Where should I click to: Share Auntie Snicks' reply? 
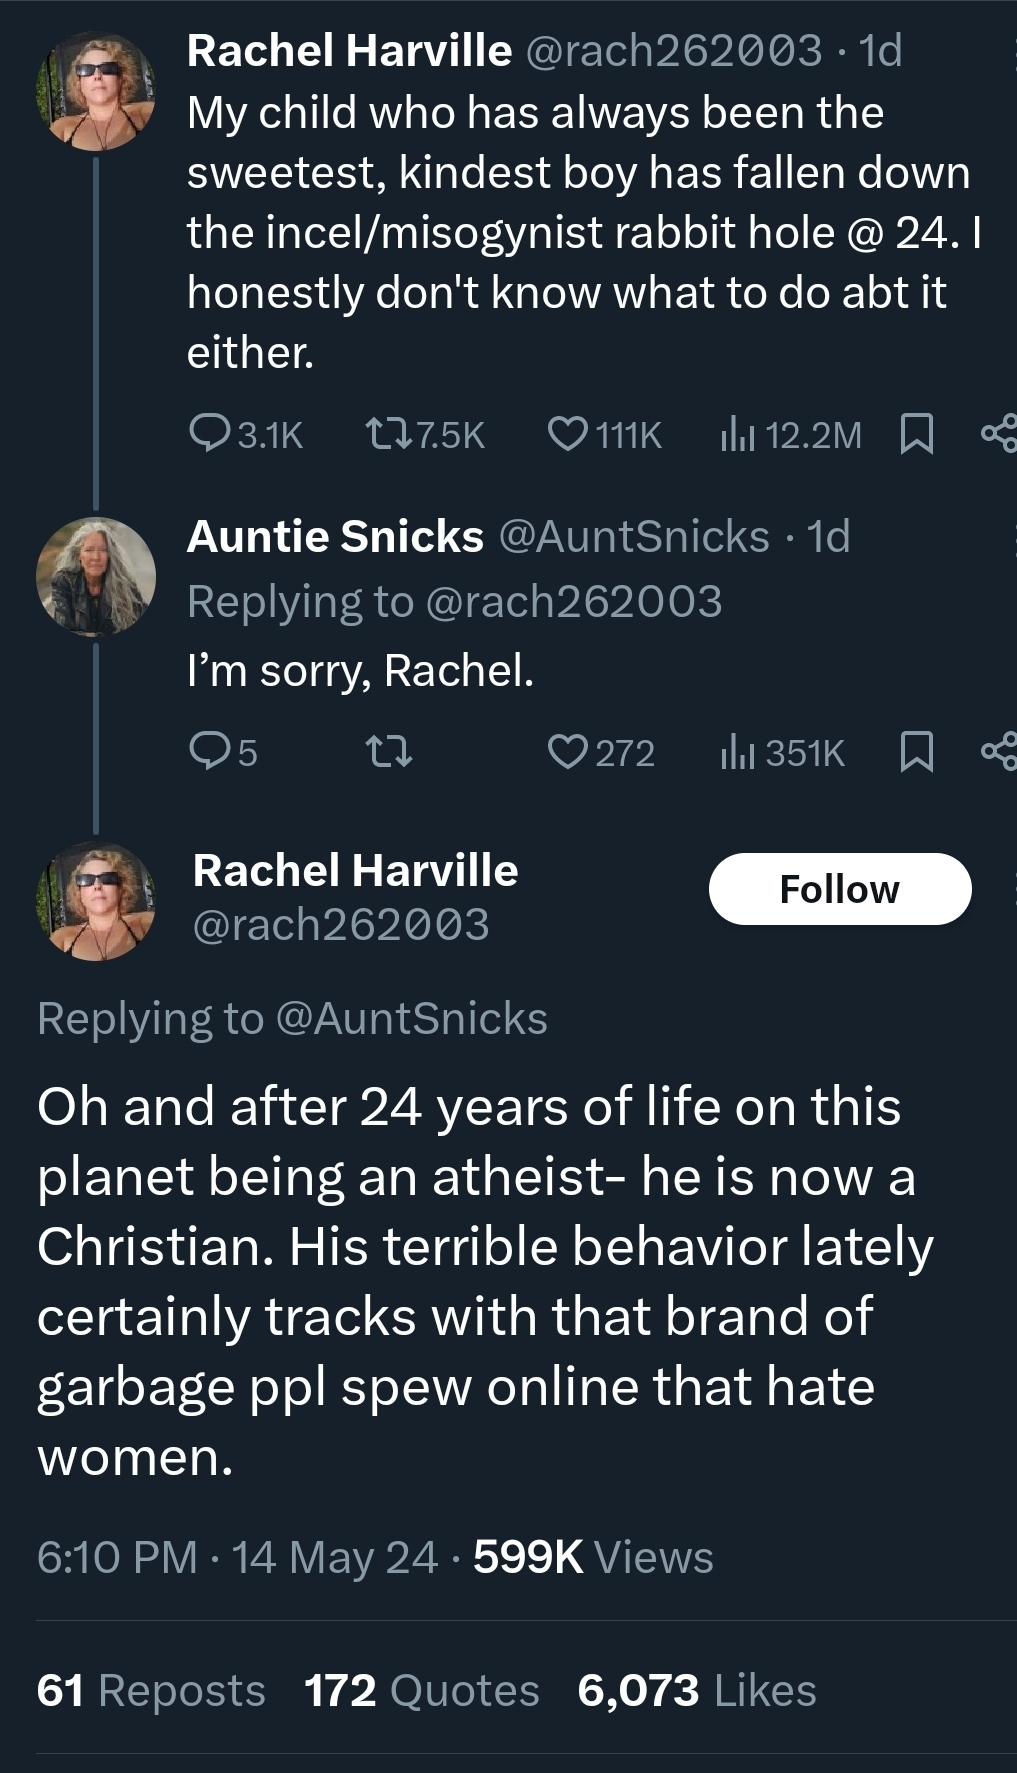tap(998, 752)
